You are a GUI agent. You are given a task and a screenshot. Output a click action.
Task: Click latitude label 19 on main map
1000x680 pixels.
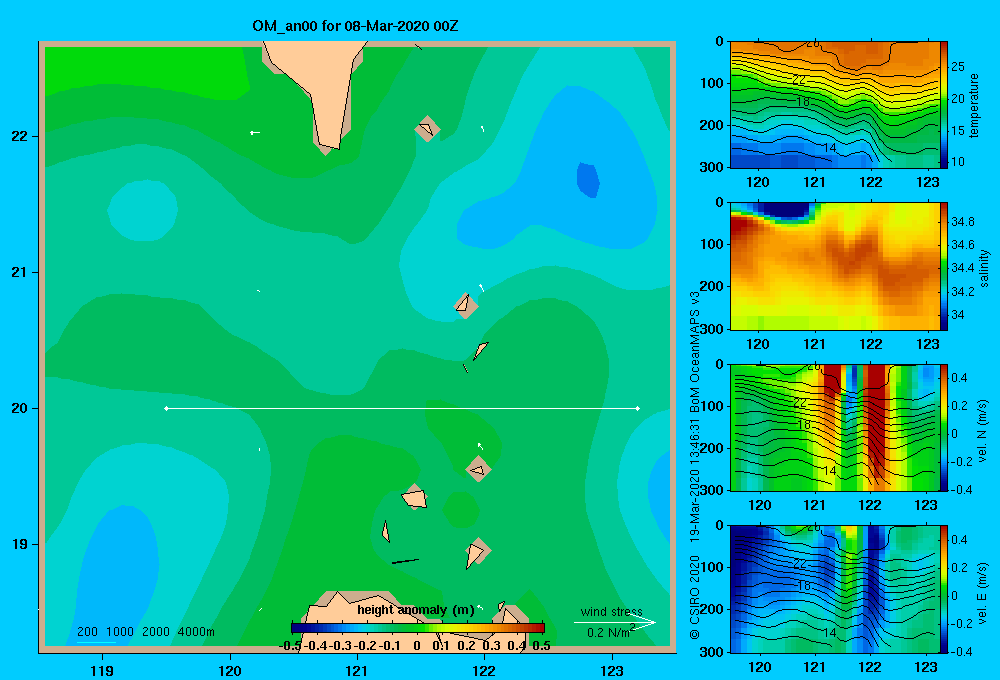20,544
